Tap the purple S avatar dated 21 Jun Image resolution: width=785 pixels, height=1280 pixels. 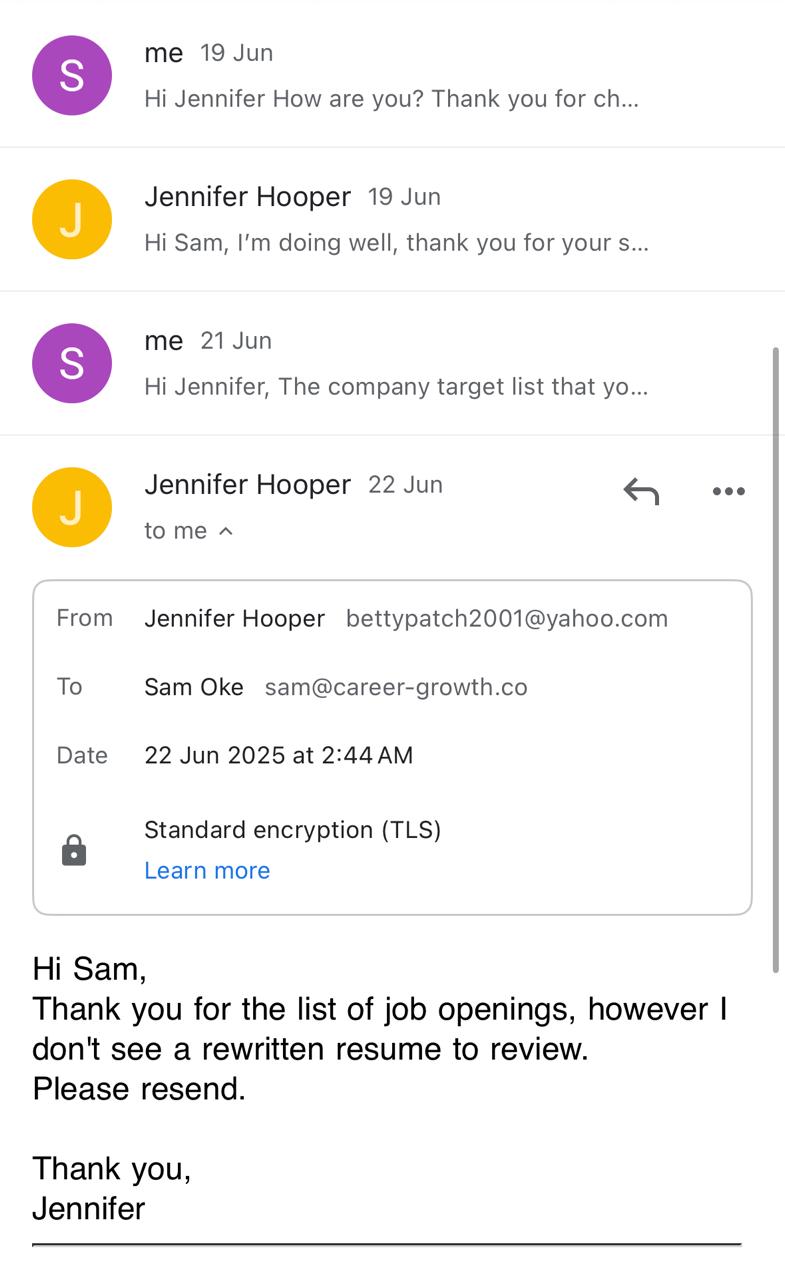coord(72,364)
